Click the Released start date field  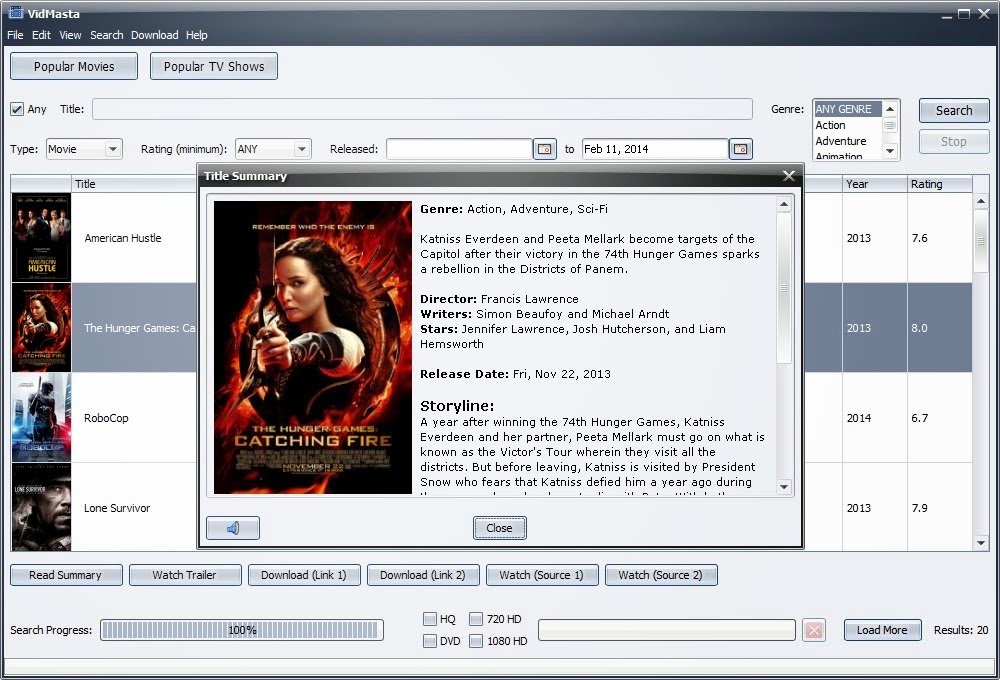[459, 149]
